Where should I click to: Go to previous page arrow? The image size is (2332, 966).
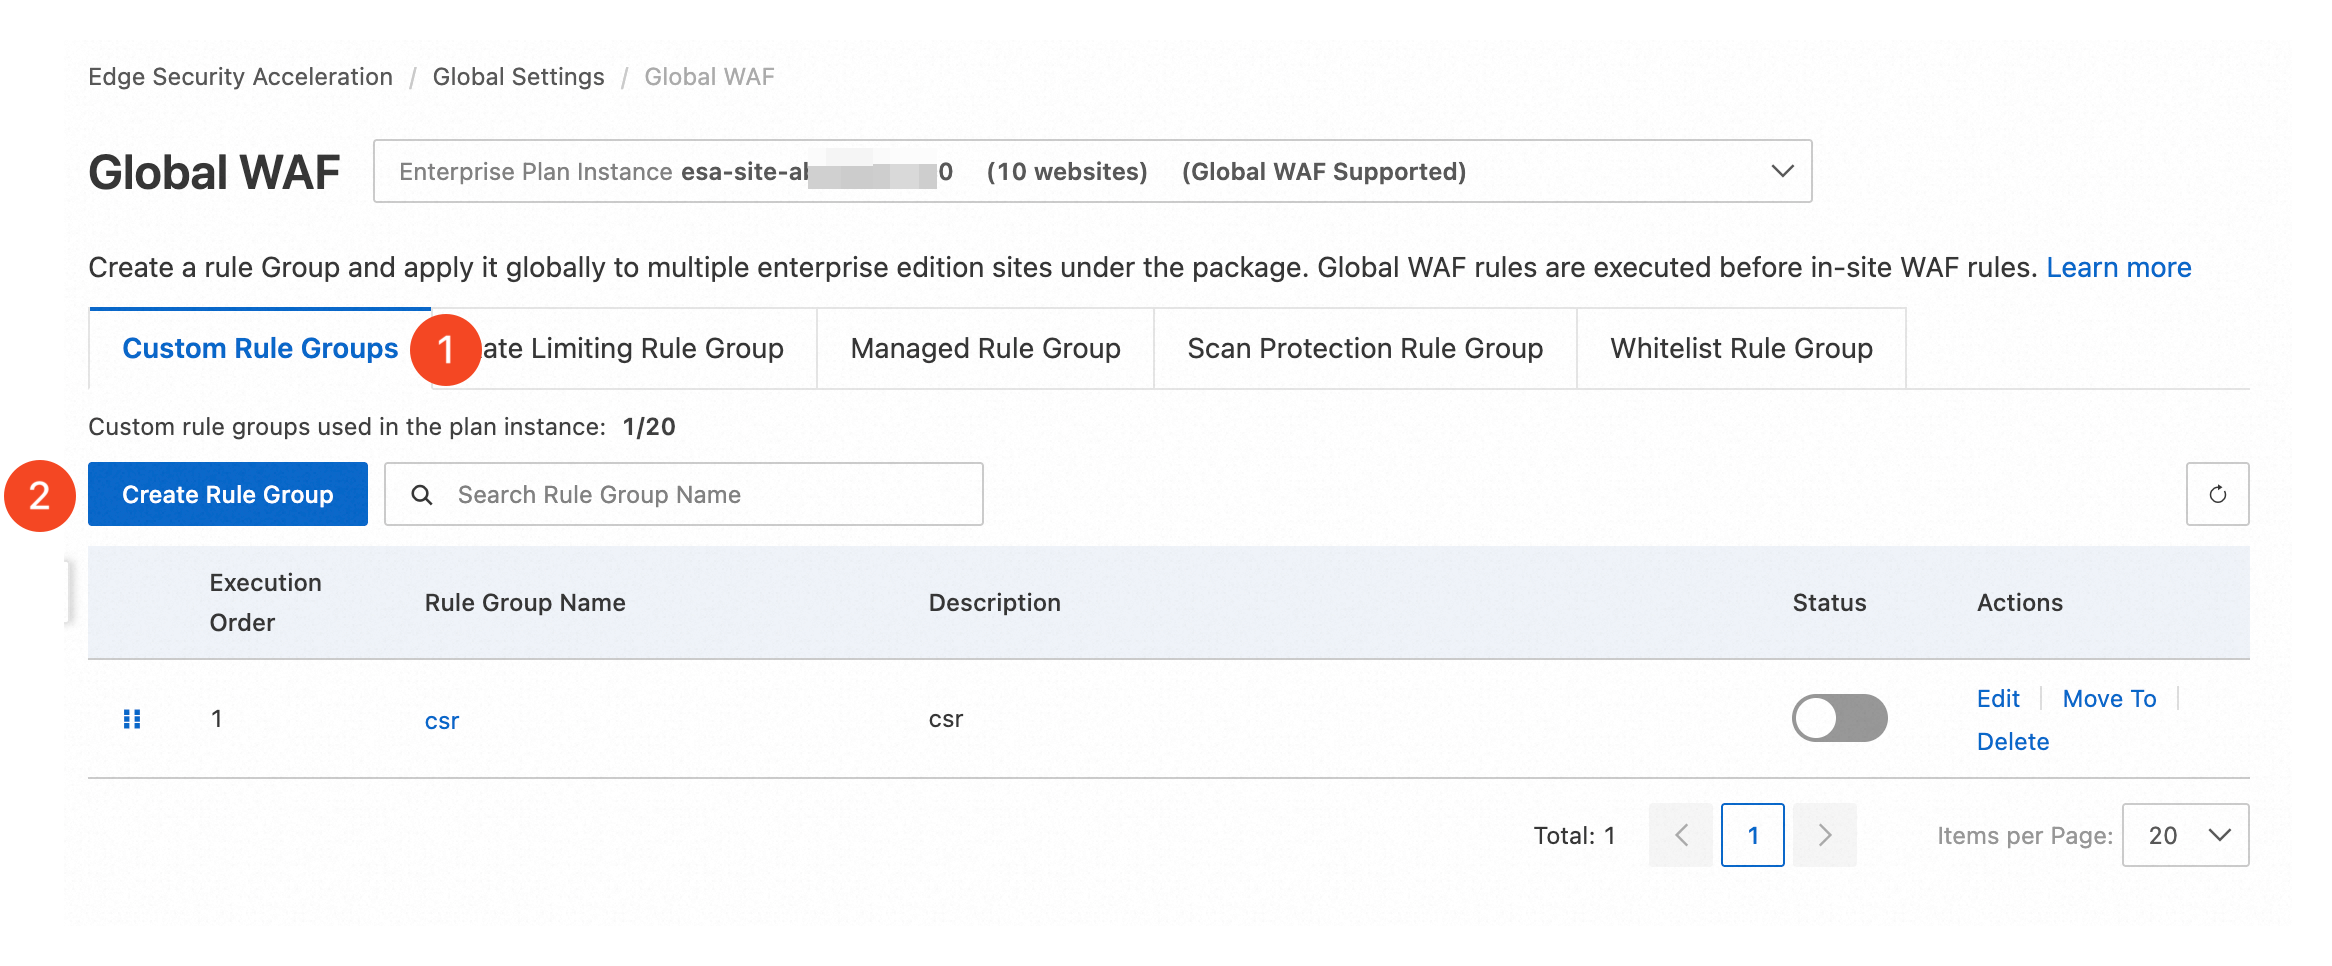tap(1681, 835)
